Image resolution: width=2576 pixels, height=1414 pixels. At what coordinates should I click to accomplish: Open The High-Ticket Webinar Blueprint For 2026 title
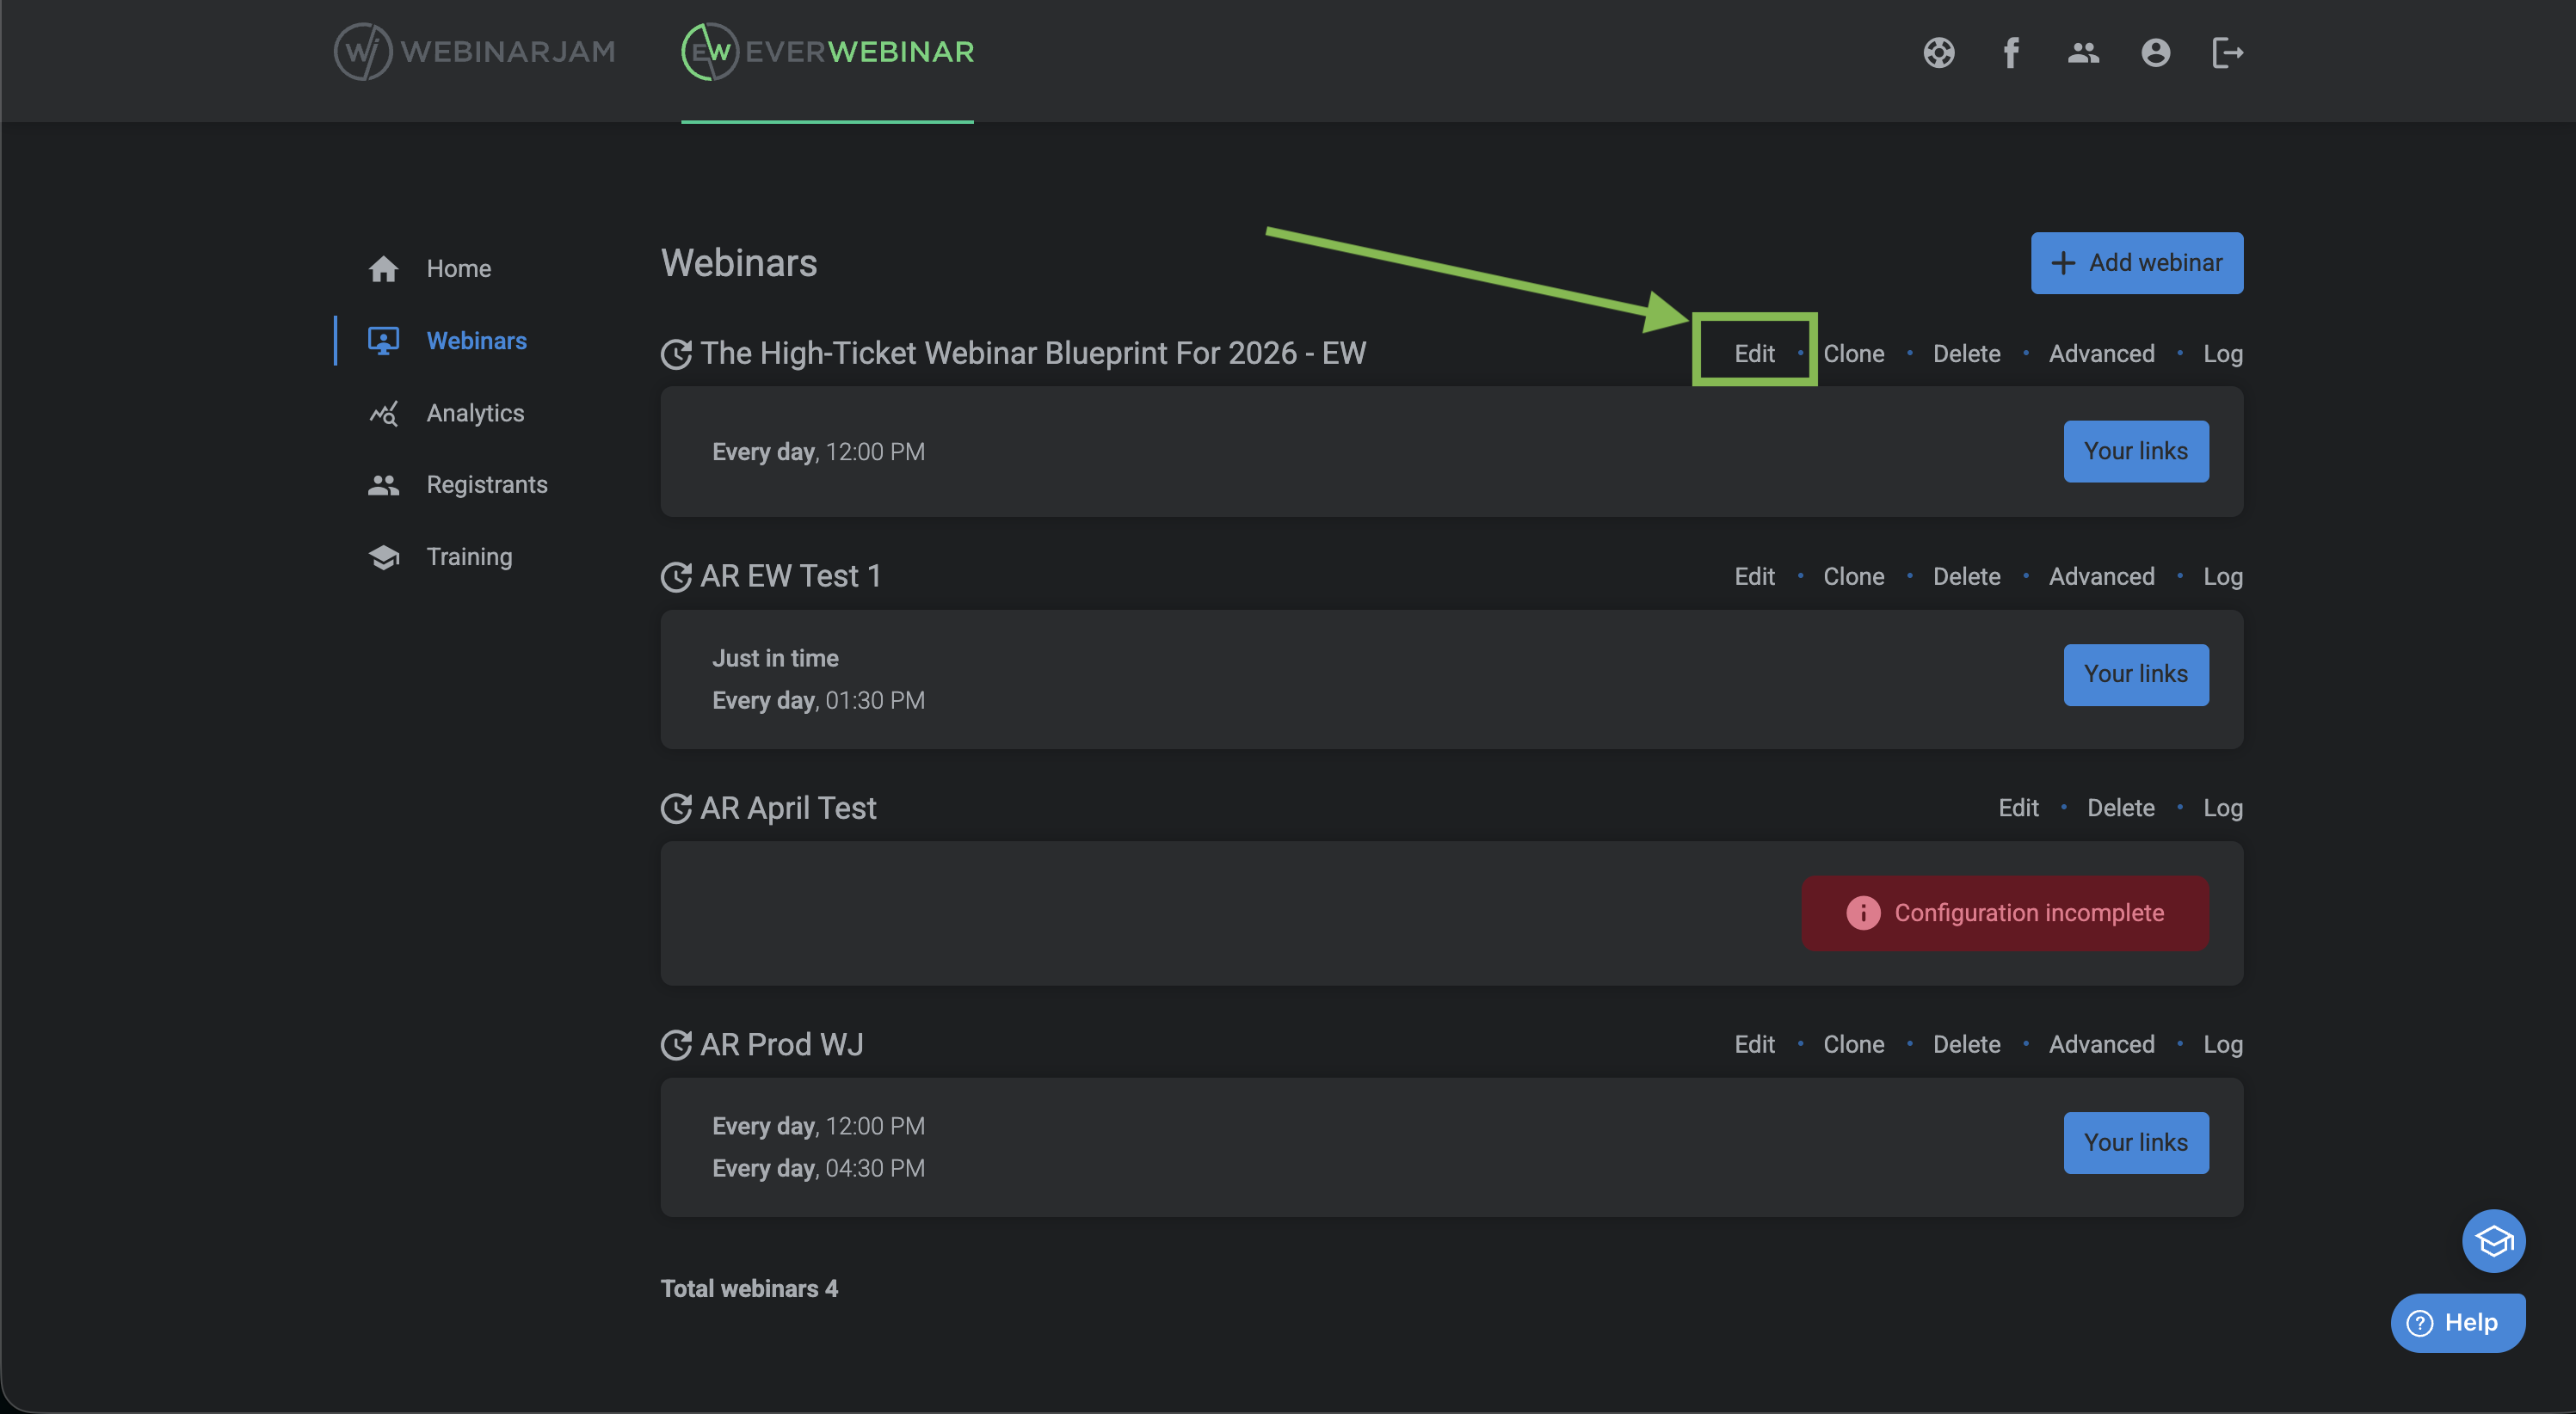pyautogui.click(x=1033, y=353)
